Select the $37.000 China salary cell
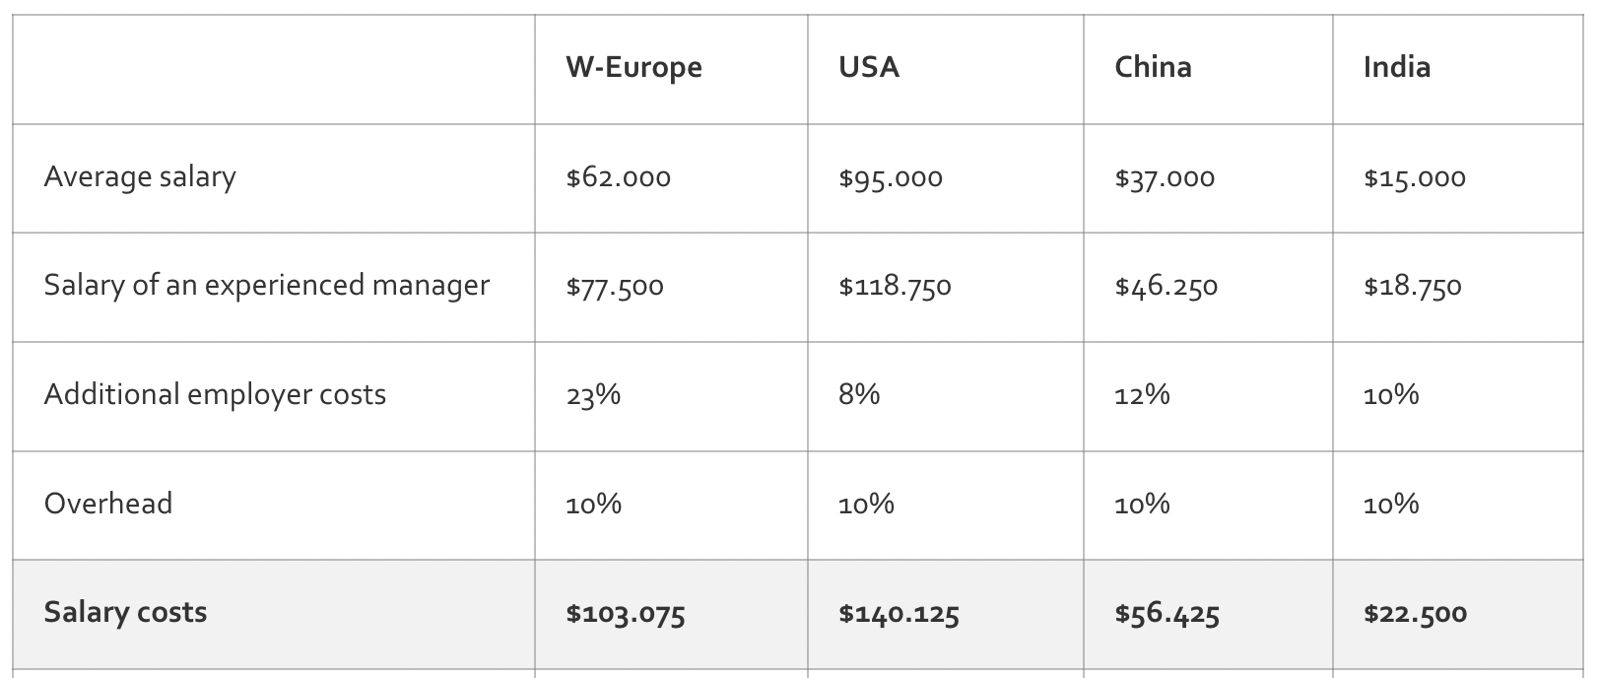 (1164, 178)
